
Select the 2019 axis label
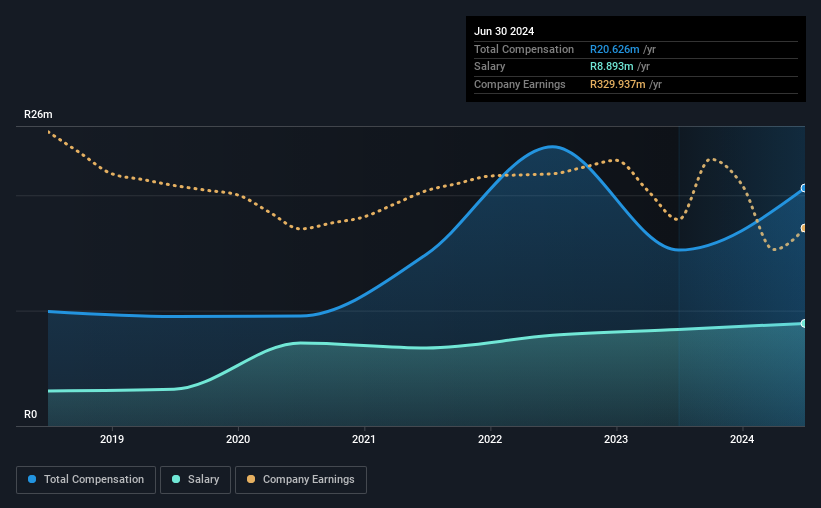click(112, 439)
